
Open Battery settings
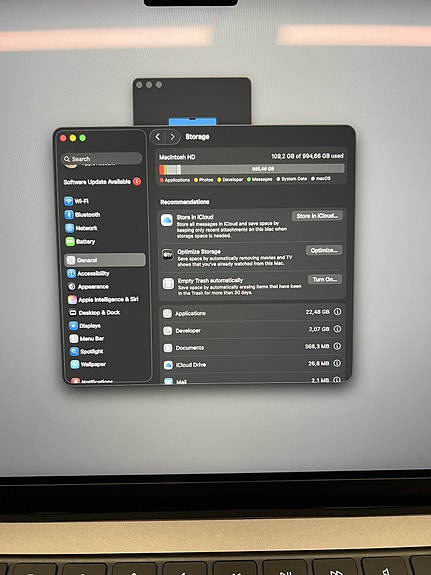point(81,242)
